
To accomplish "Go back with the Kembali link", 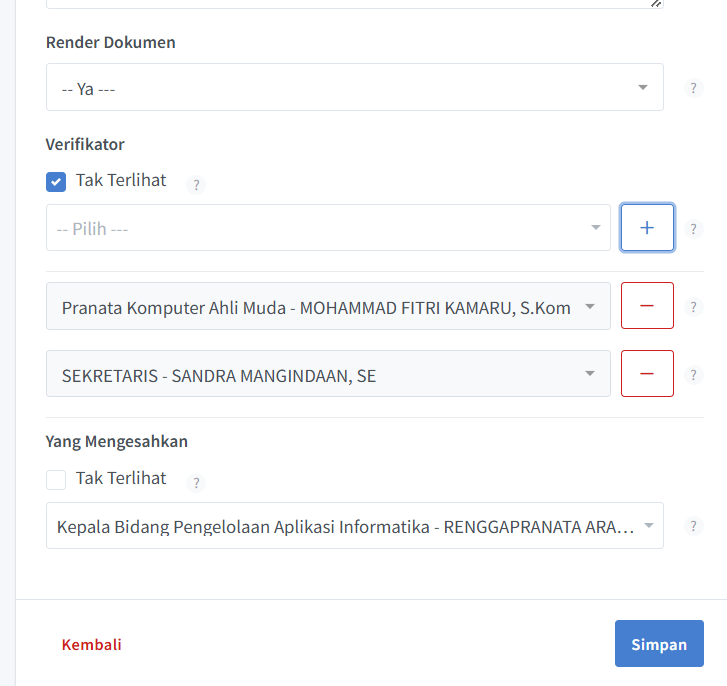I will tap(92, 645).
